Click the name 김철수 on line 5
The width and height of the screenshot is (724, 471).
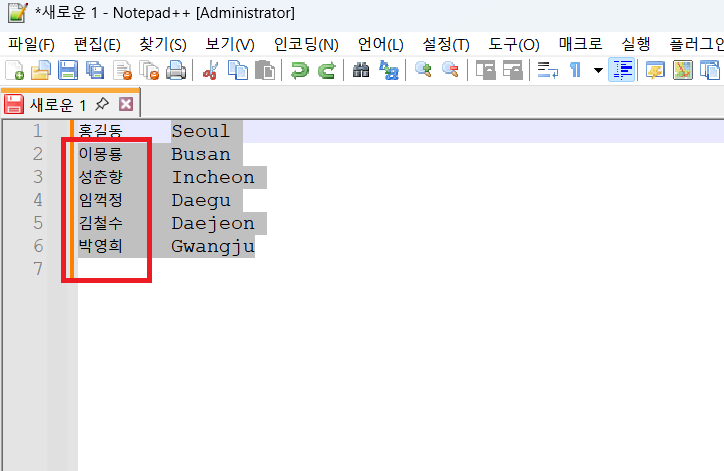pyautogui.click(x=100, y=223)
